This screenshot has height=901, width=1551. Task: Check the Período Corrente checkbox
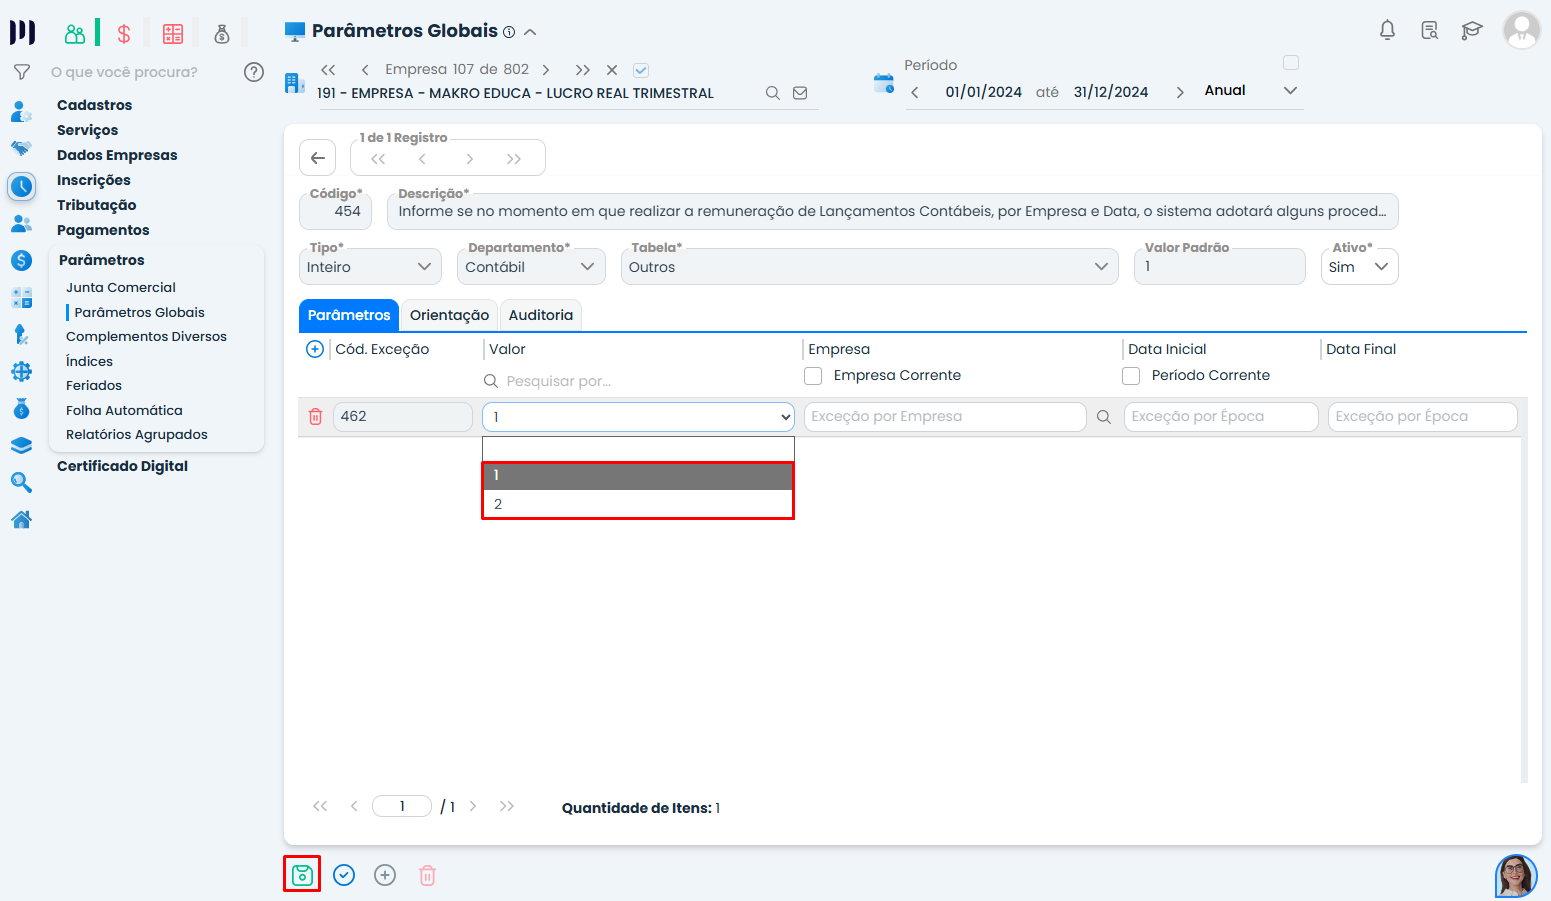(1131, 376)
